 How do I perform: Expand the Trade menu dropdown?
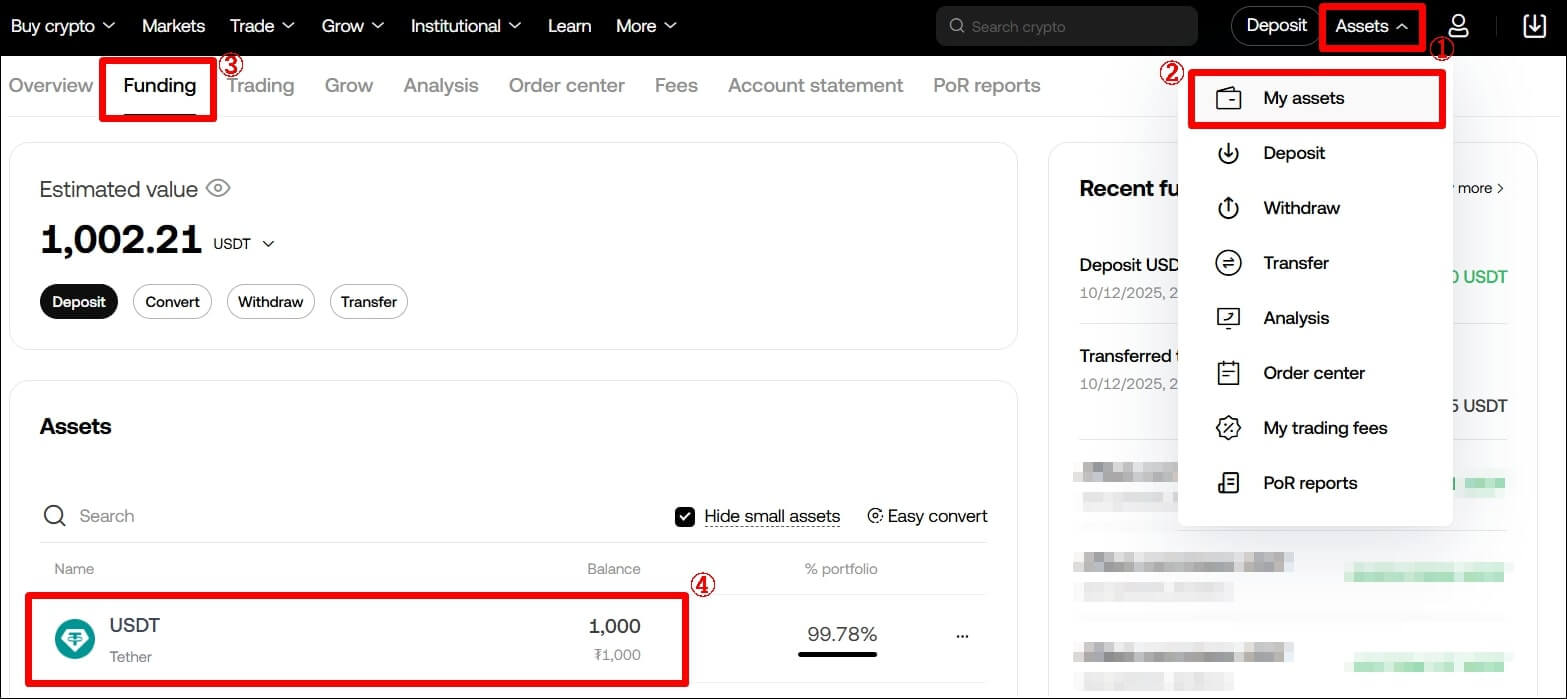click(262, 26)
